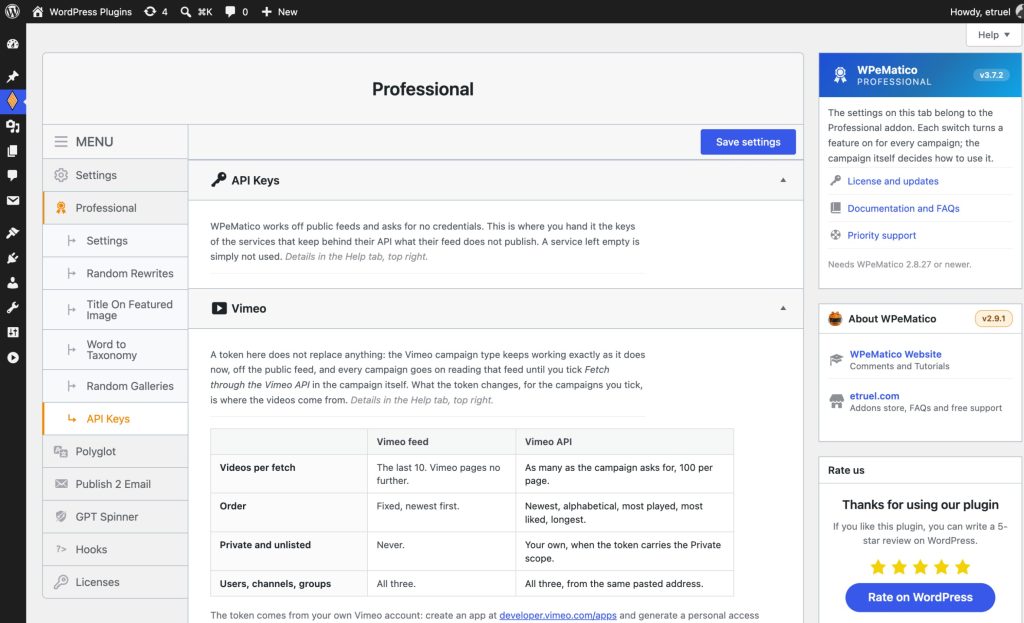This screenshot has width=1024, height=623.
Task: Open the Professional Settings sub-item
Action: 116,240
